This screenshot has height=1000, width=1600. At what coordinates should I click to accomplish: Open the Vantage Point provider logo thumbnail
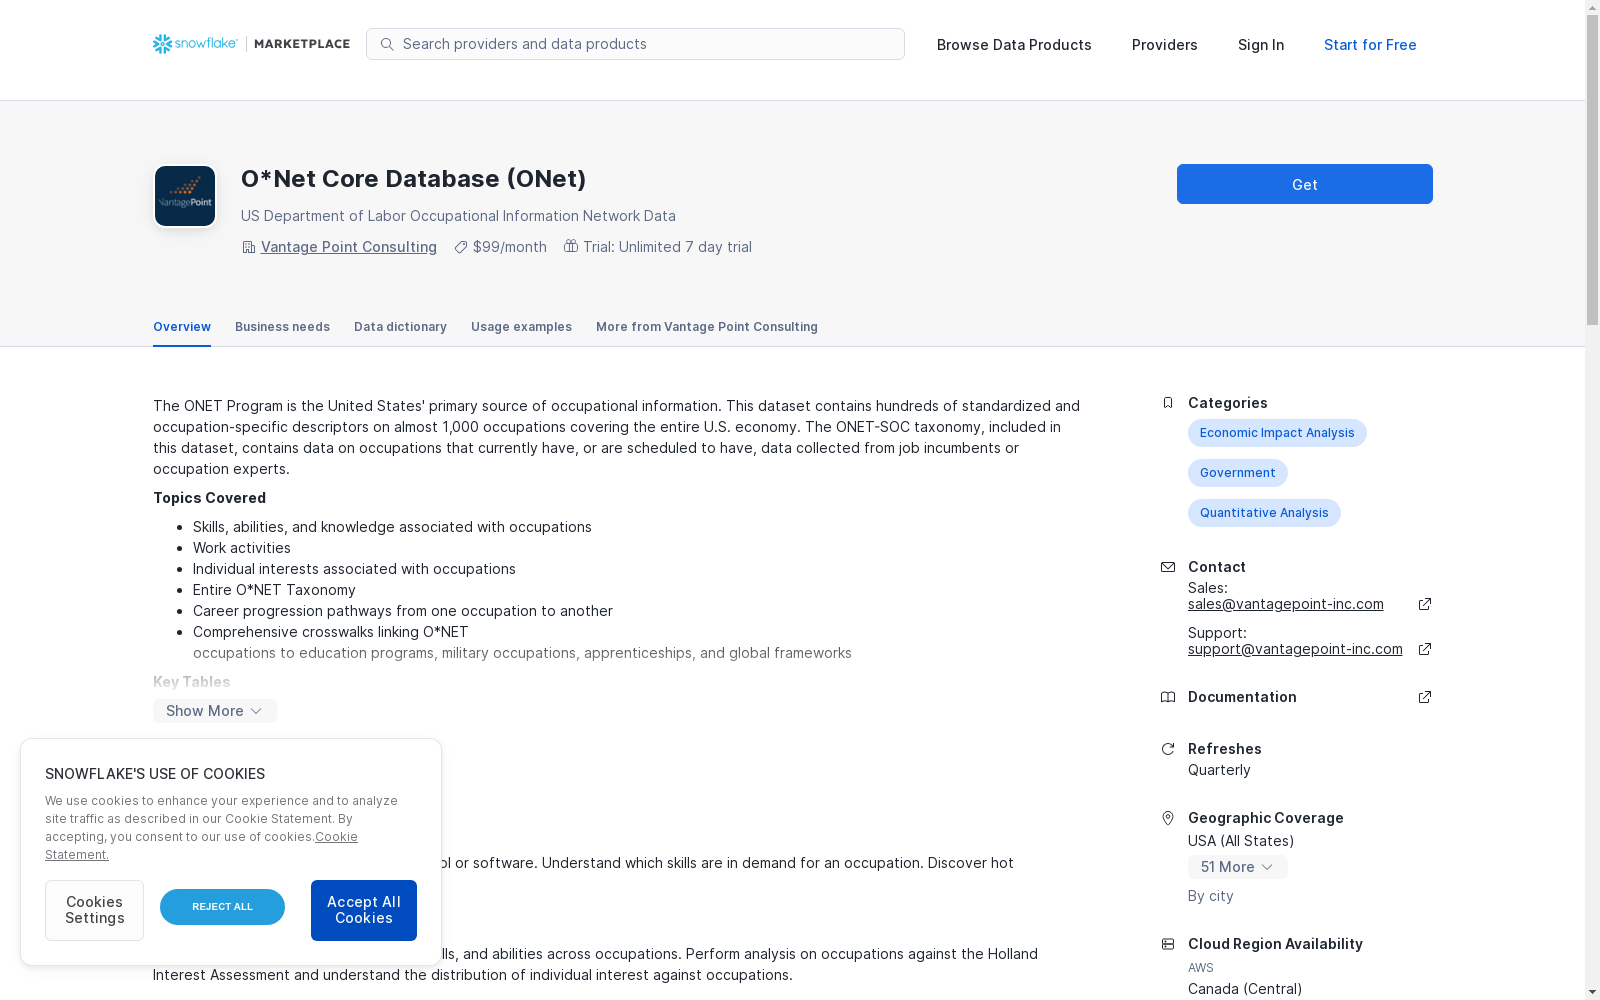(x=185, y=196)
